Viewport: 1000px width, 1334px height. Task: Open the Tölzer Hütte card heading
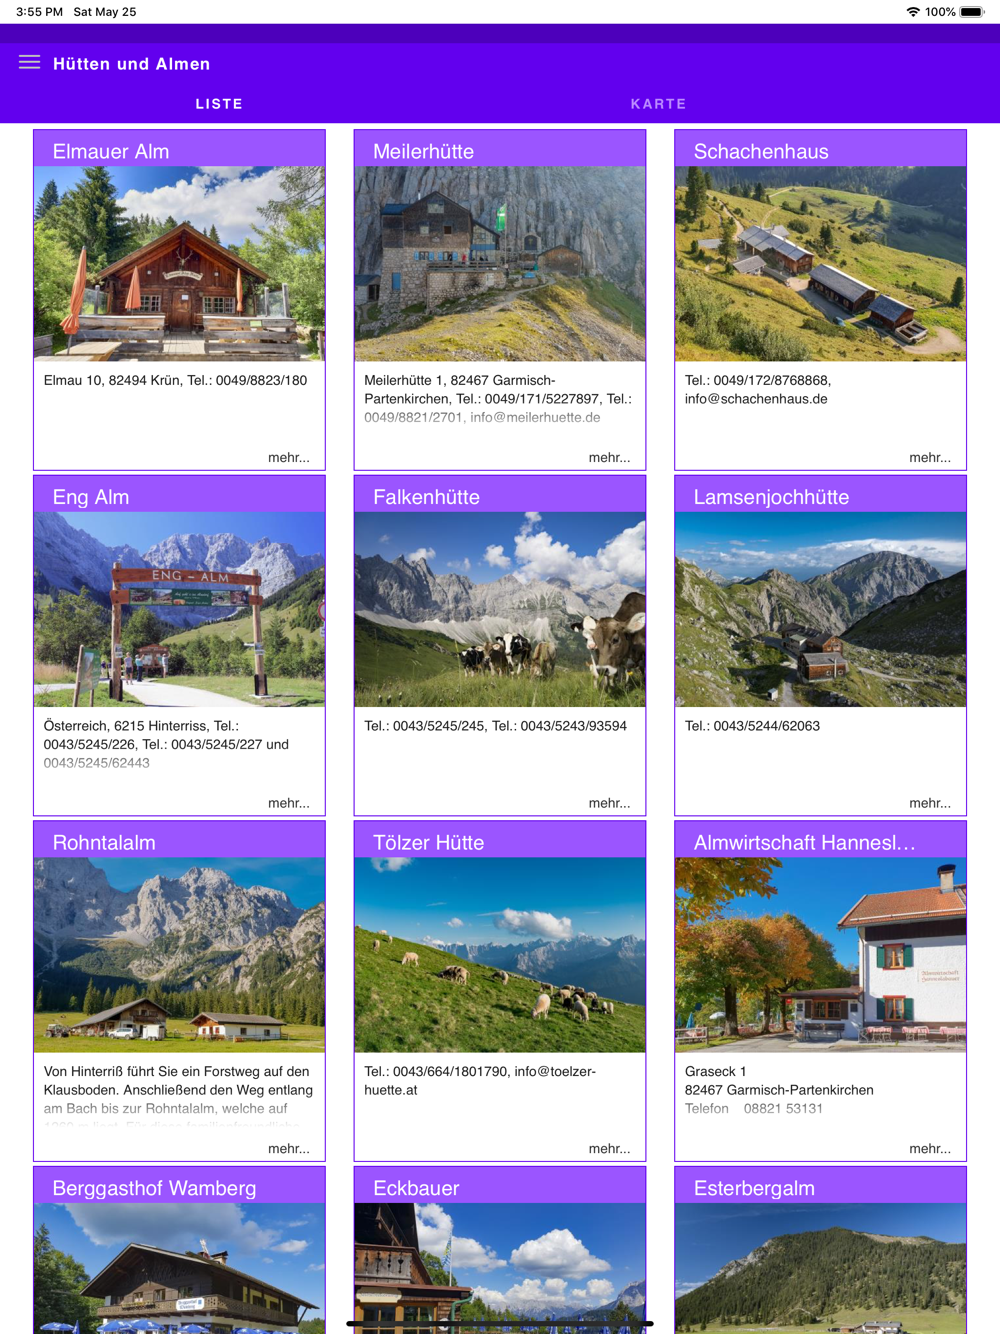click(428, 842)
